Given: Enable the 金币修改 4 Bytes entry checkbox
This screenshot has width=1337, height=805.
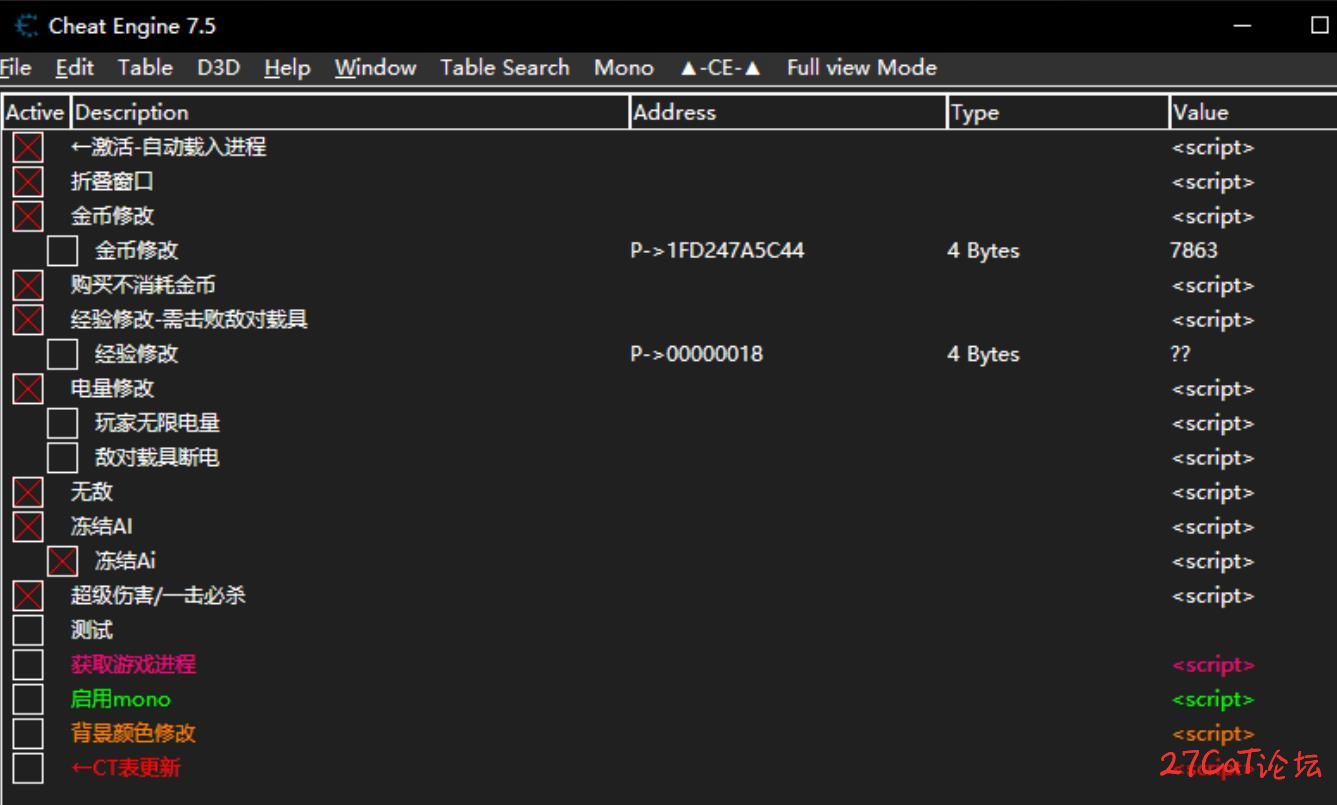Looking at the screenshot, I should (x=62, y=250).
